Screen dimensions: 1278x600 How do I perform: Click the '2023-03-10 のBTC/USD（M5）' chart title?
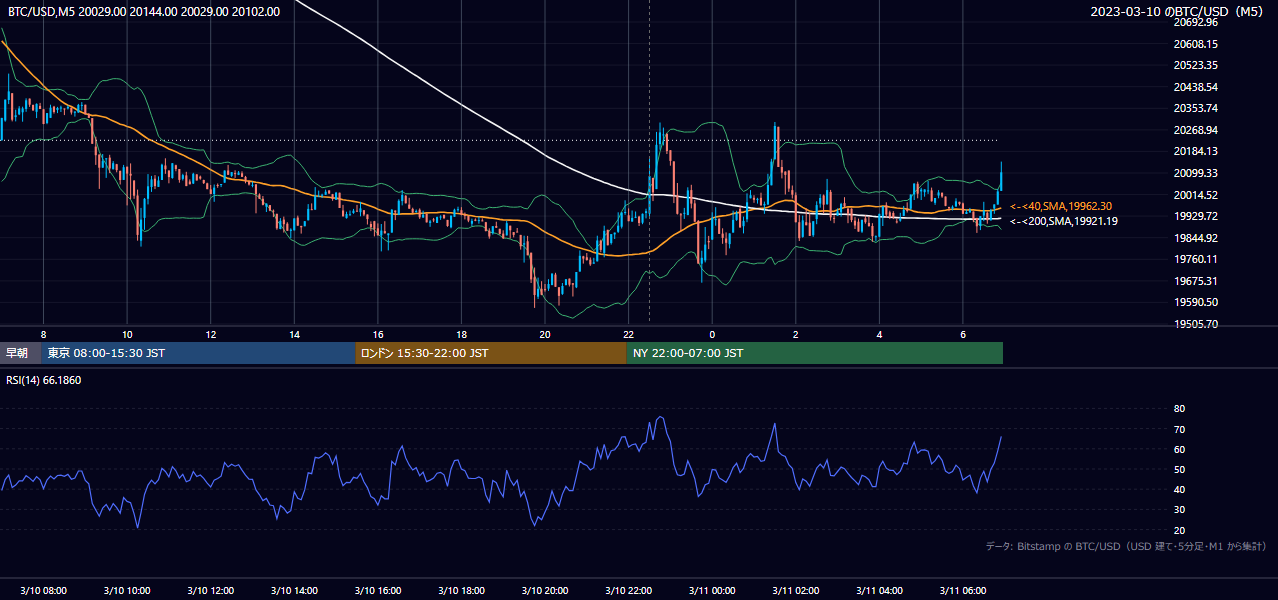[1179, 11]
